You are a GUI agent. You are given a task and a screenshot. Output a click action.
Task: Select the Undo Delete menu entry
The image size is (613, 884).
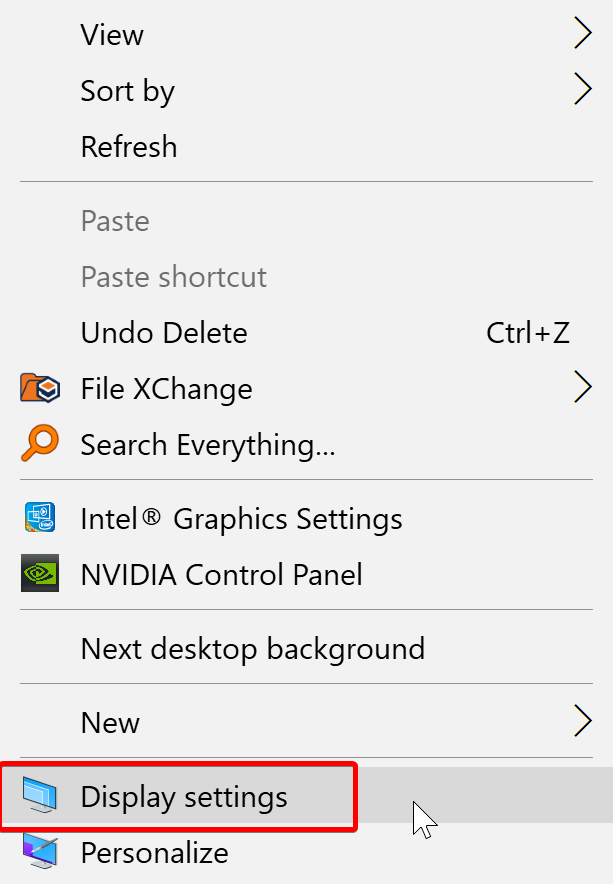click(164, 333)
